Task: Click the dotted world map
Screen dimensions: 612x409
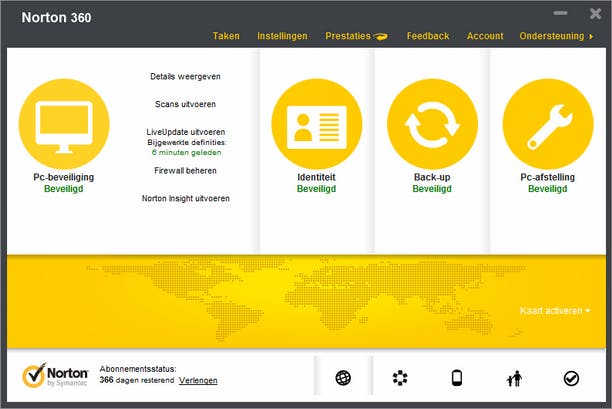Action: pos(306,299)
